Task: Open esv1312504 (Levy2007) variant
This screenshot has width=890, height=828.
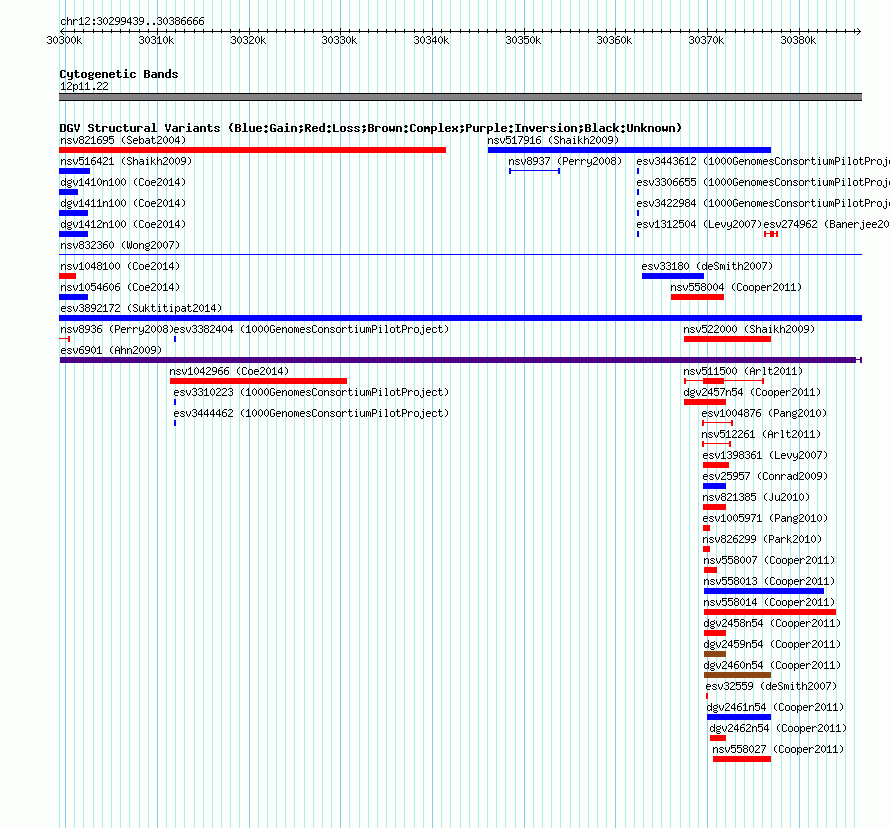Action: point(699,224)
